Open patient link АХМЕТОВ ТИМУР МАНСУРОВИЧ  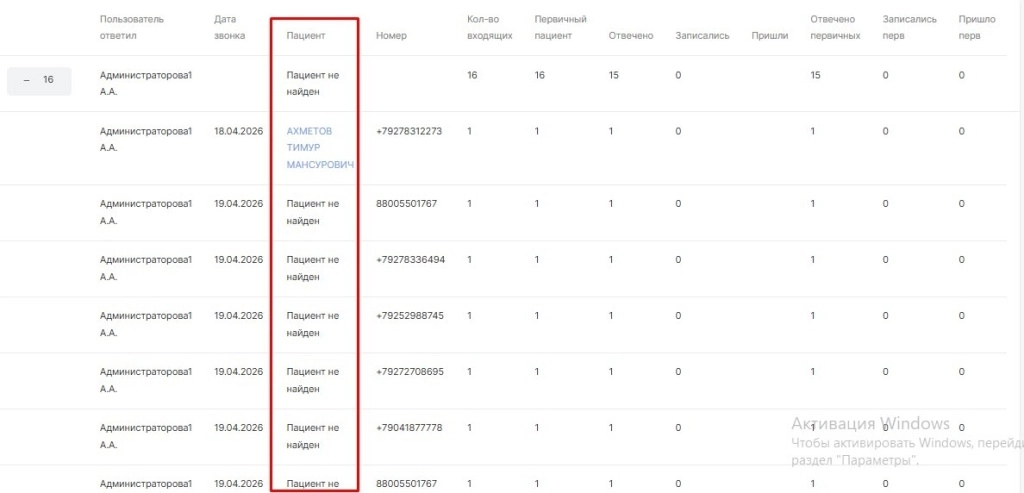pos(320,148)
